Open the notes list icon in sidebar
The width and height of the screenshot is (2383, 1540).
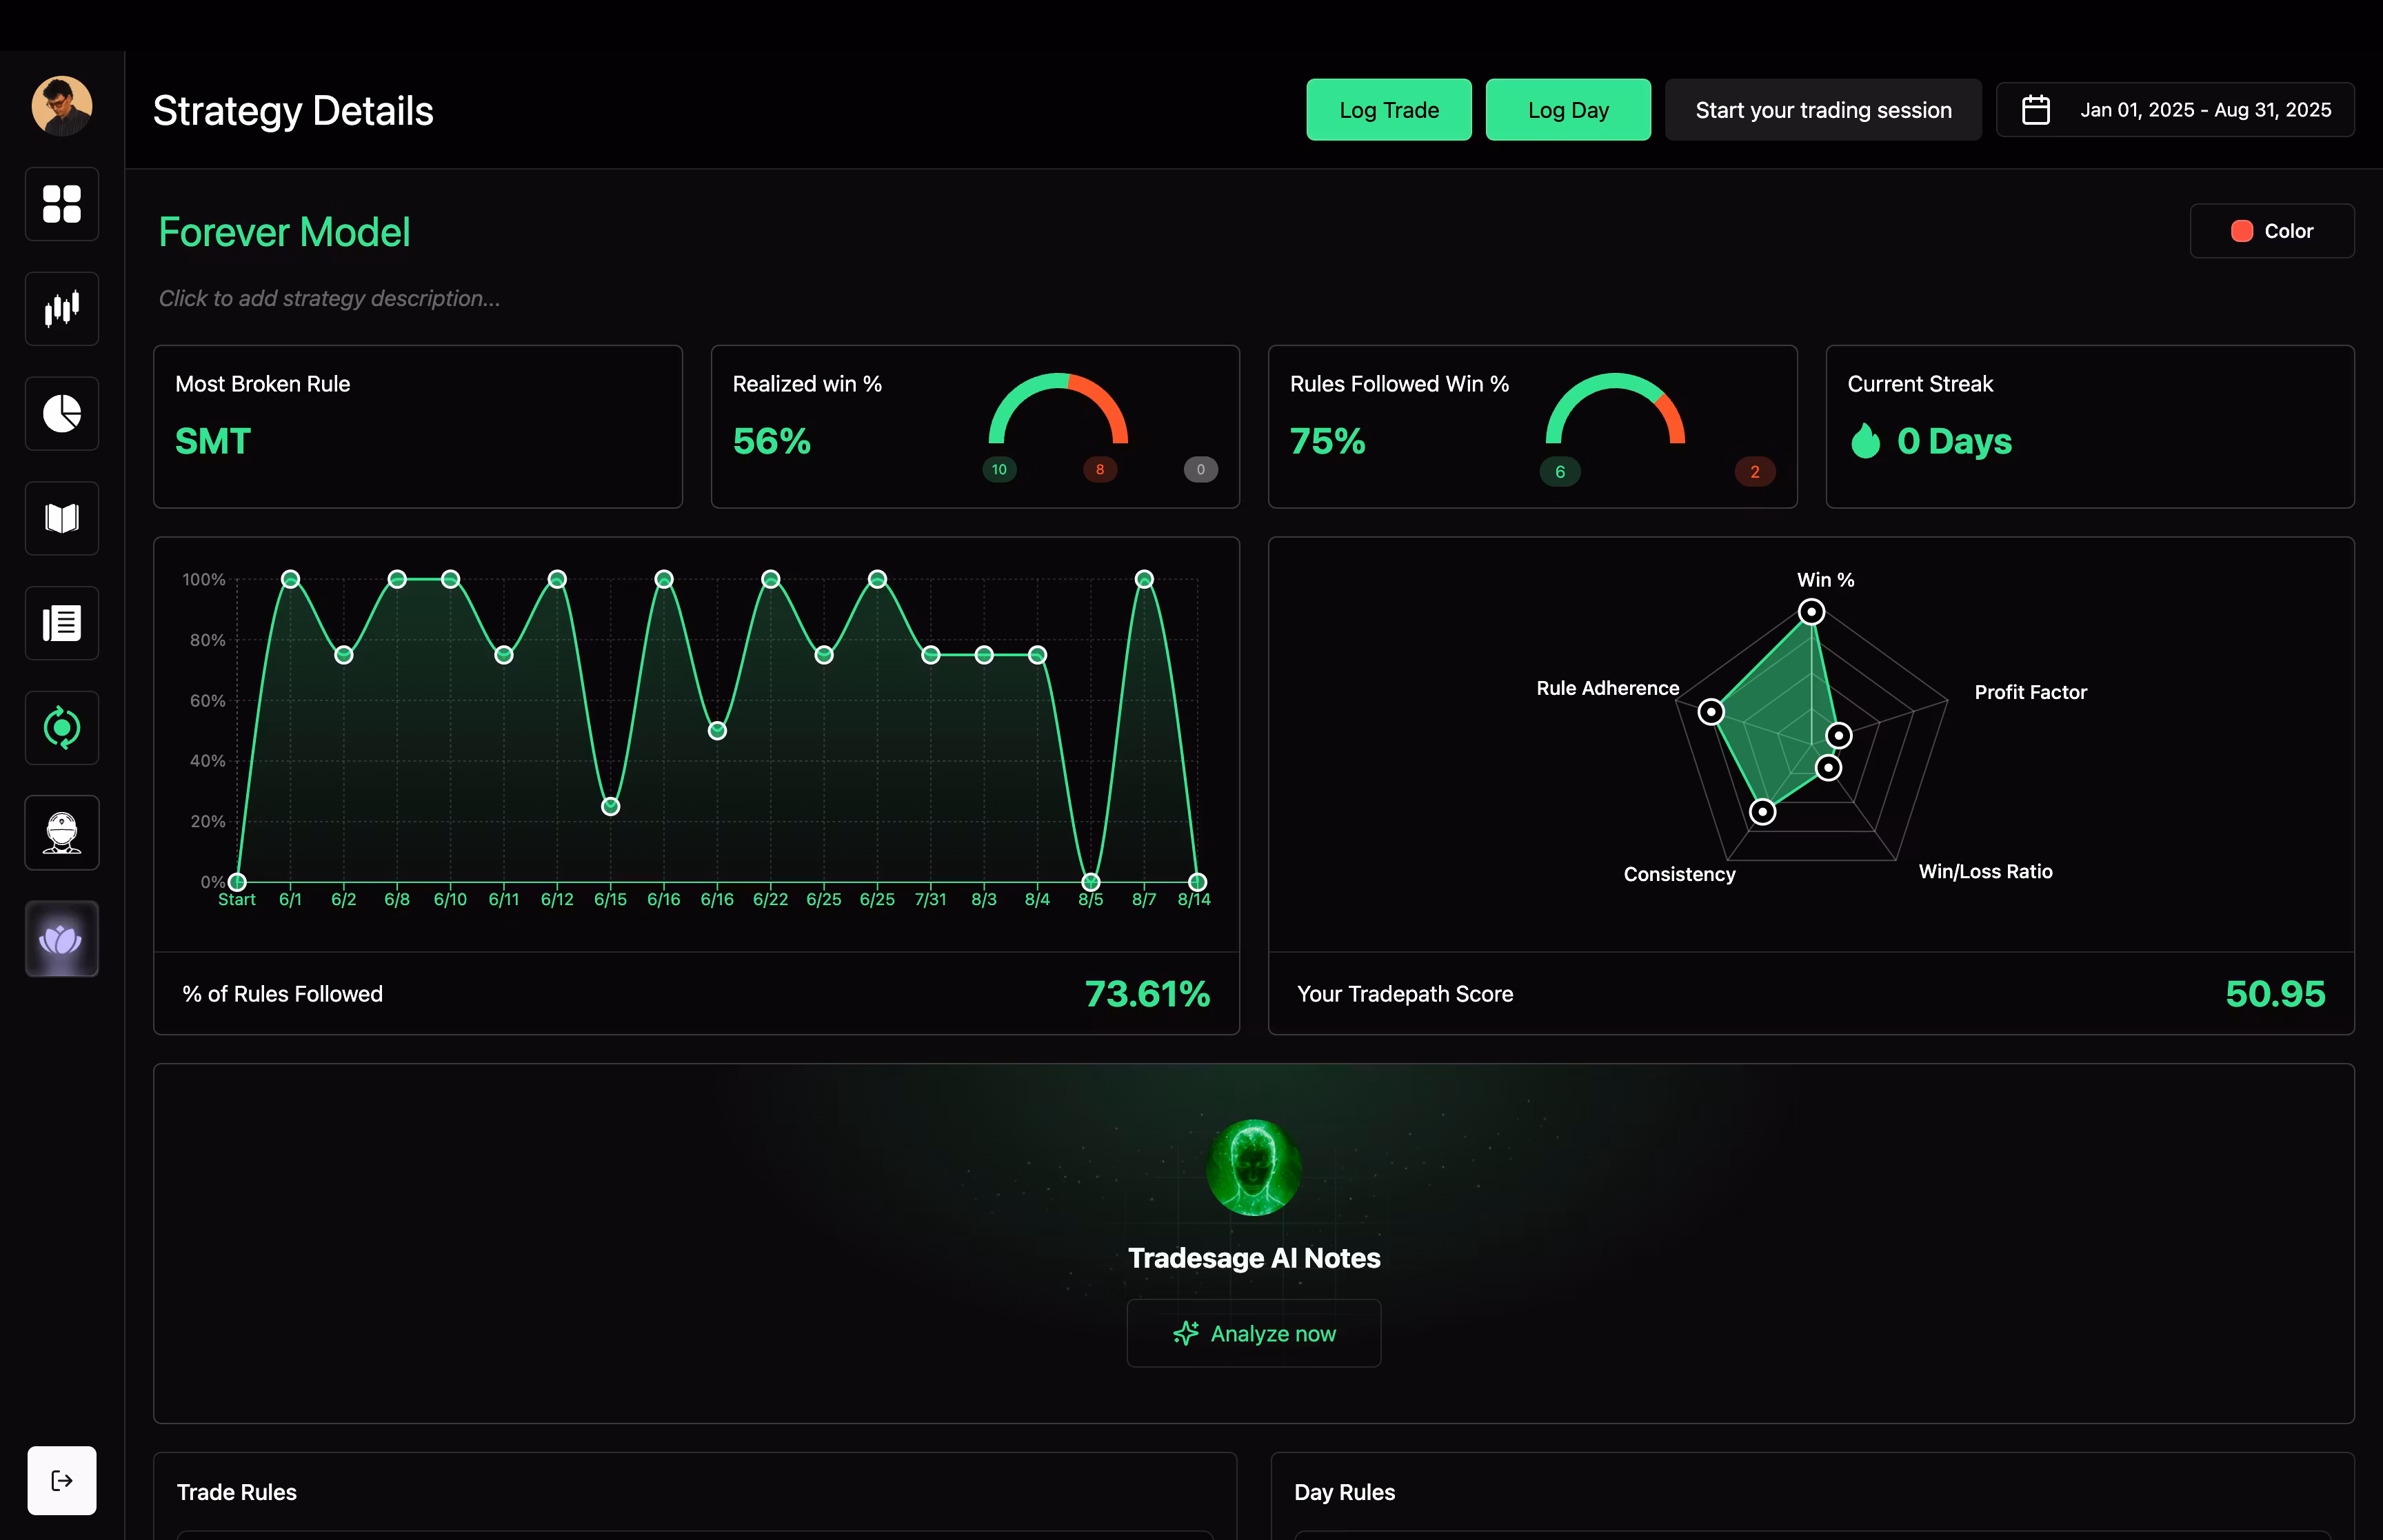click(62, 623)
